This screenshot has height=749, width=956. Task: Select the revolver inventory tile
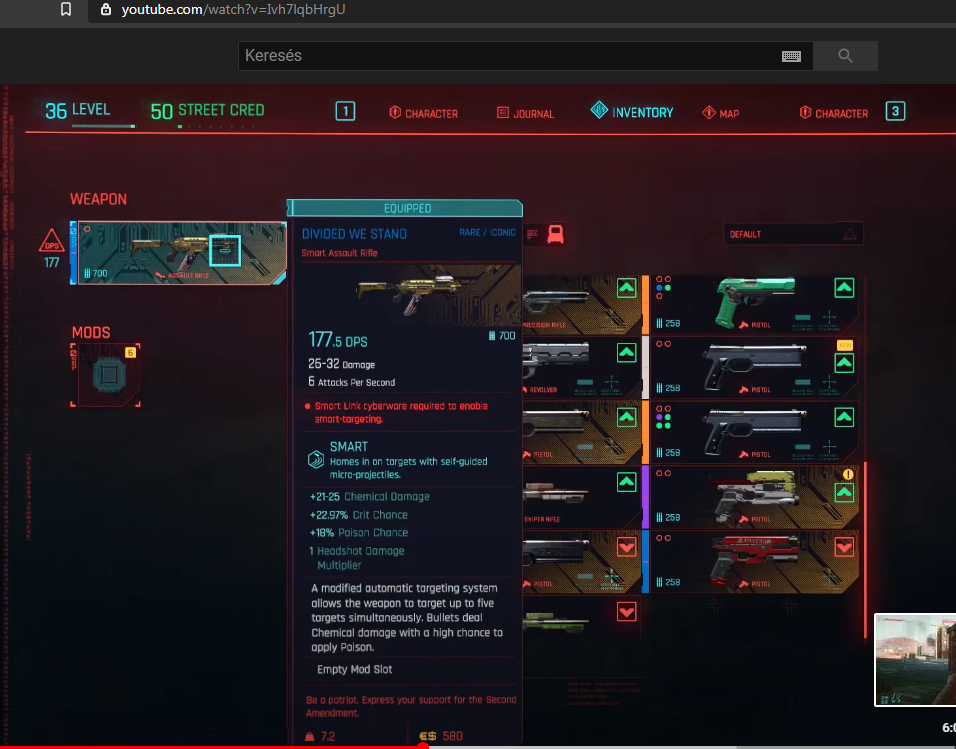[x=582, y=367]
